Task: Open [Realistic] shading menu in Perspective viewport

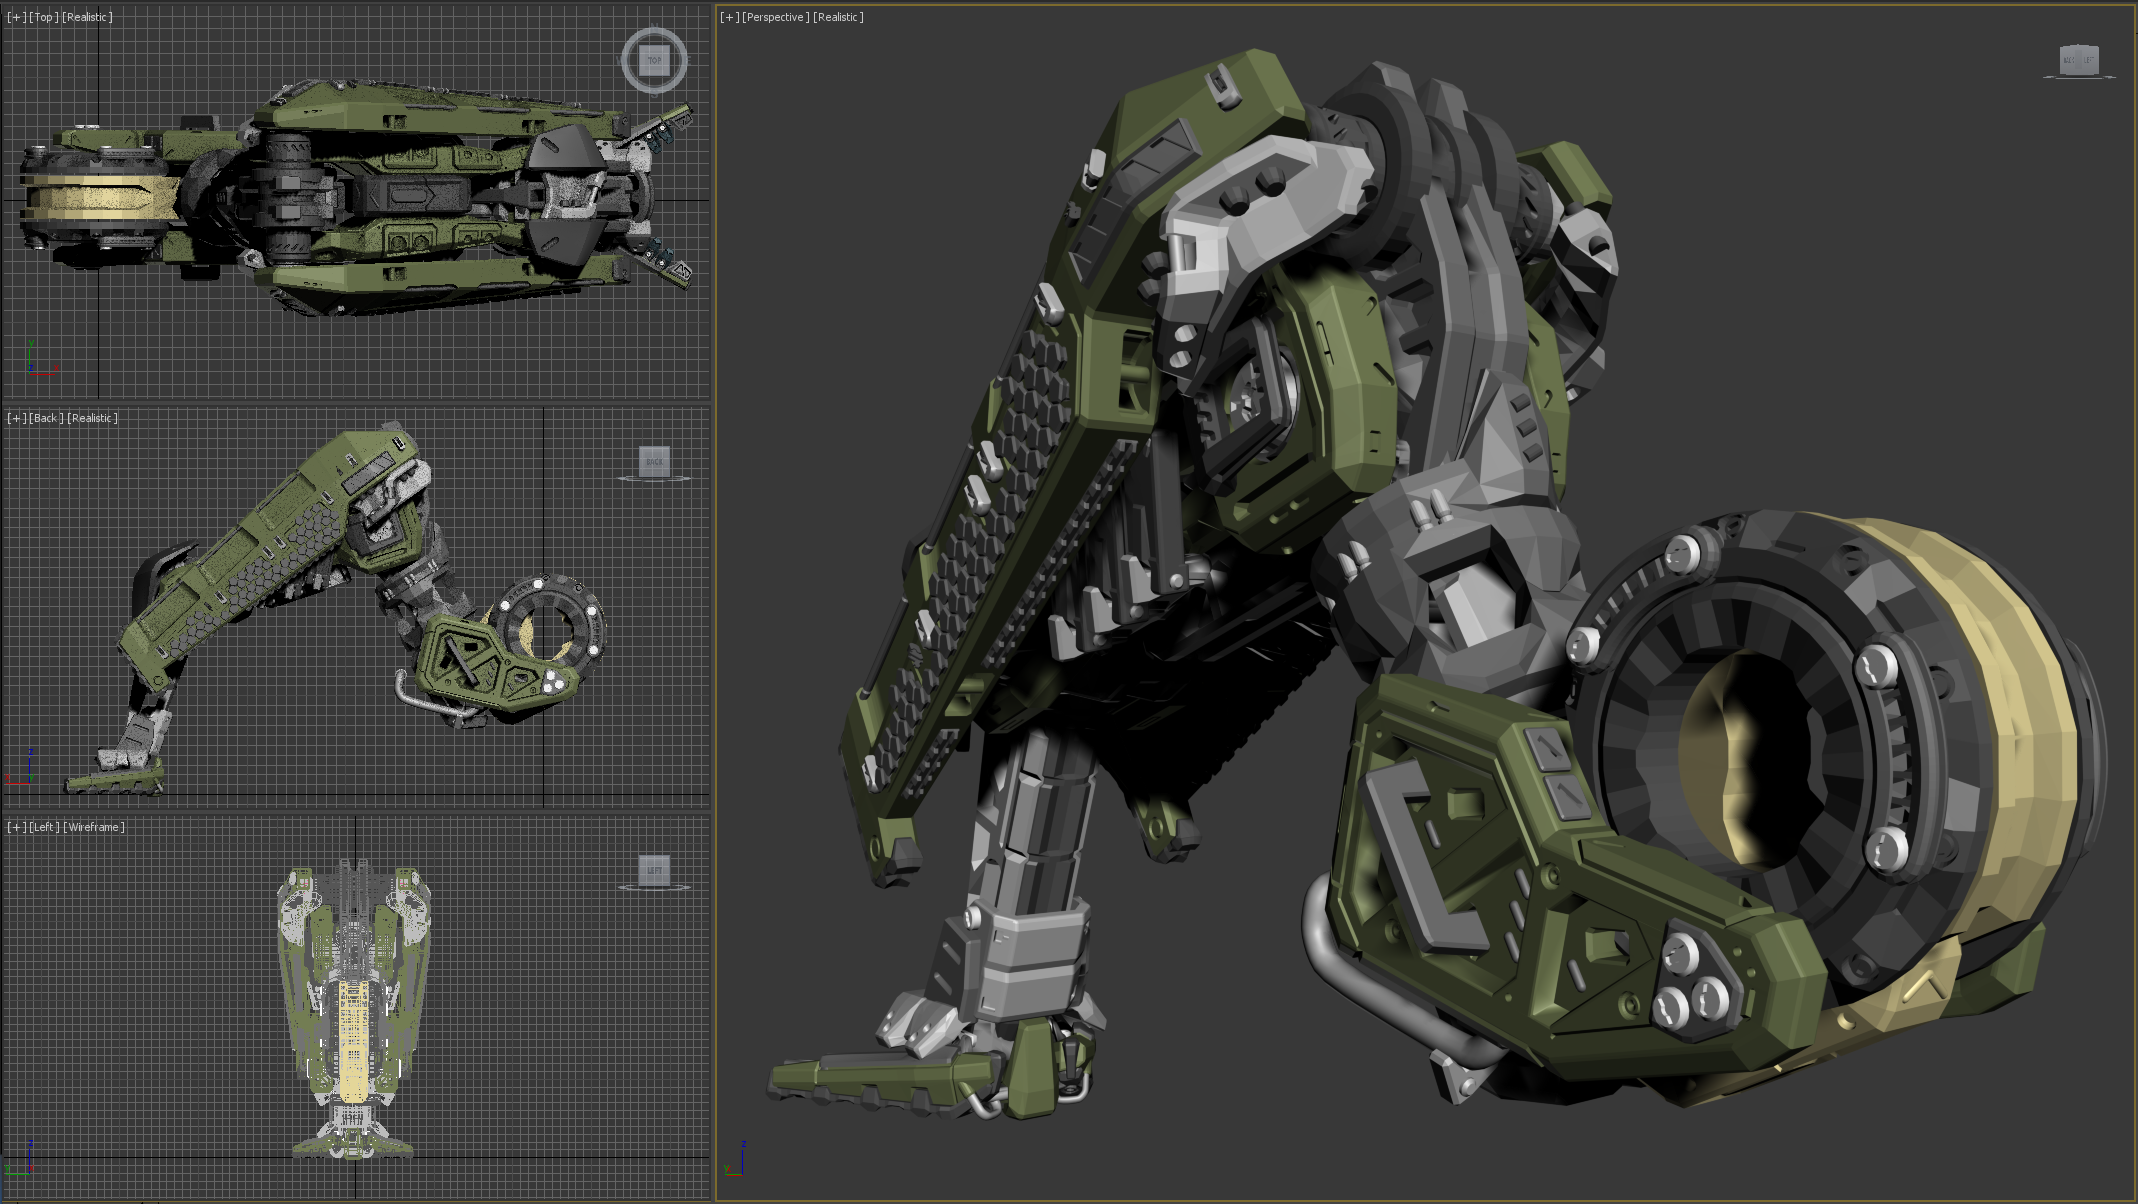Action: click(x=838, y=17)
